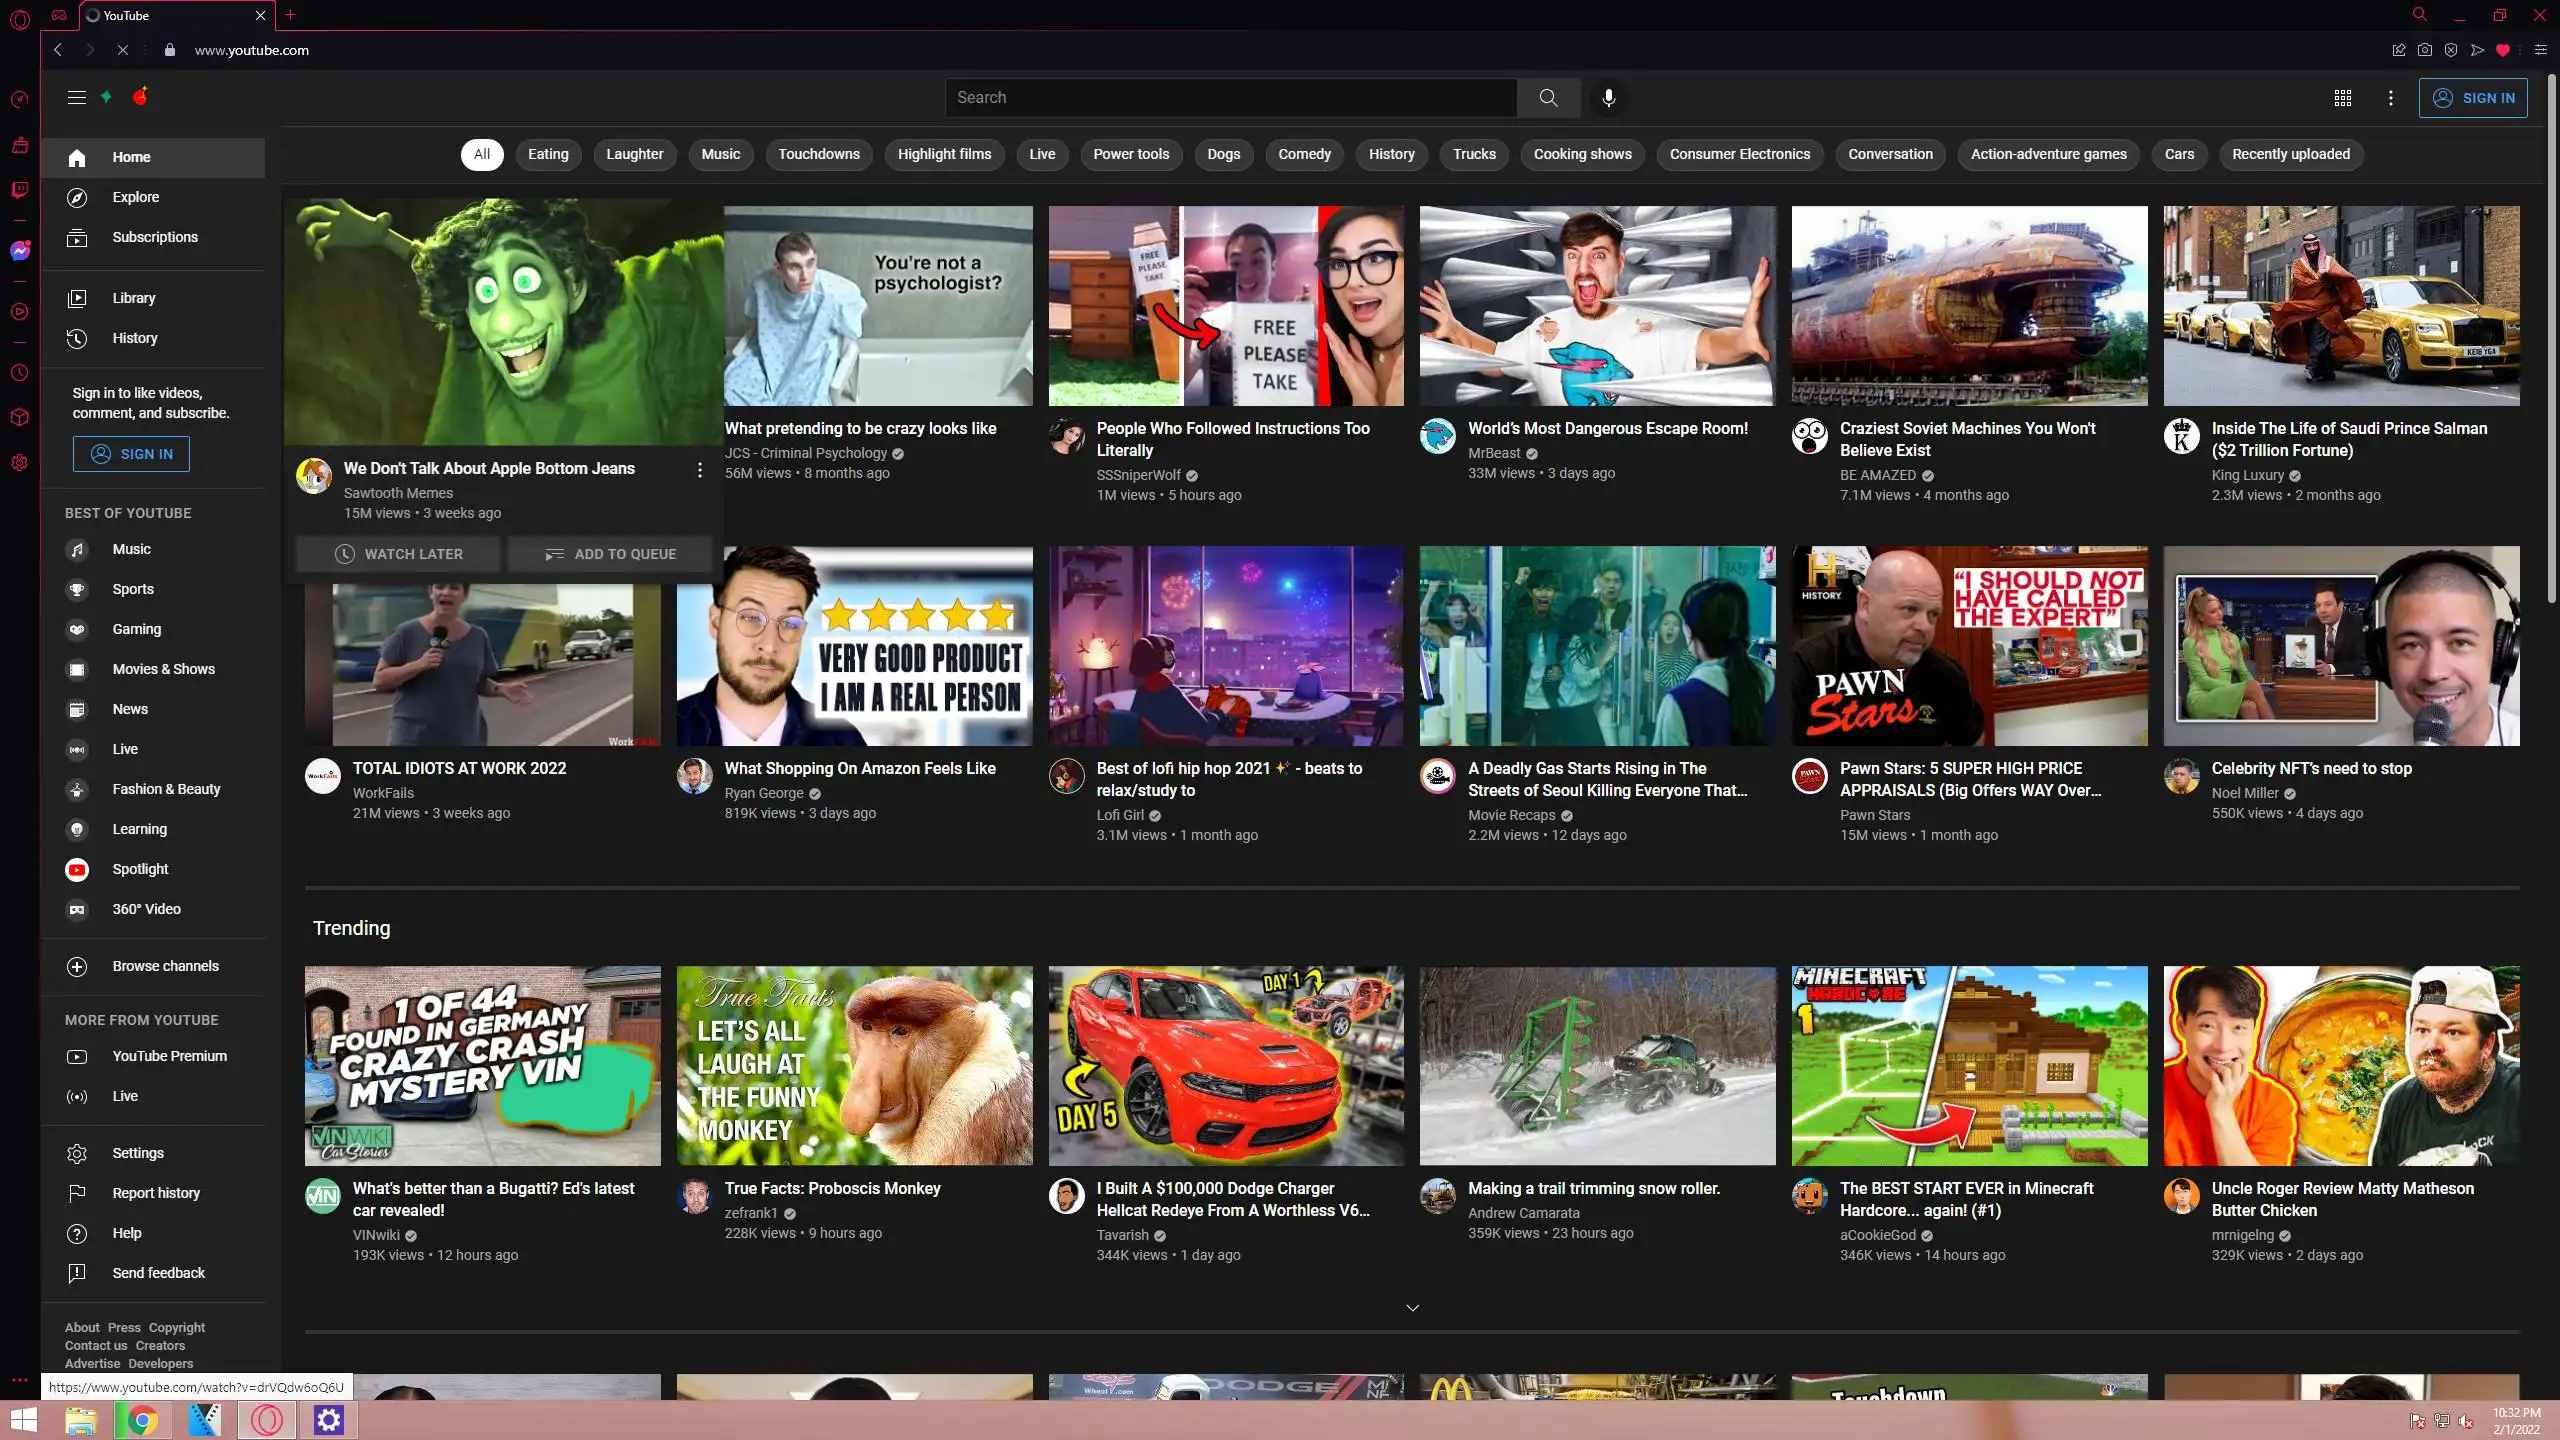Open Subscriptions in the sidebar

click(x=154, y=237)
